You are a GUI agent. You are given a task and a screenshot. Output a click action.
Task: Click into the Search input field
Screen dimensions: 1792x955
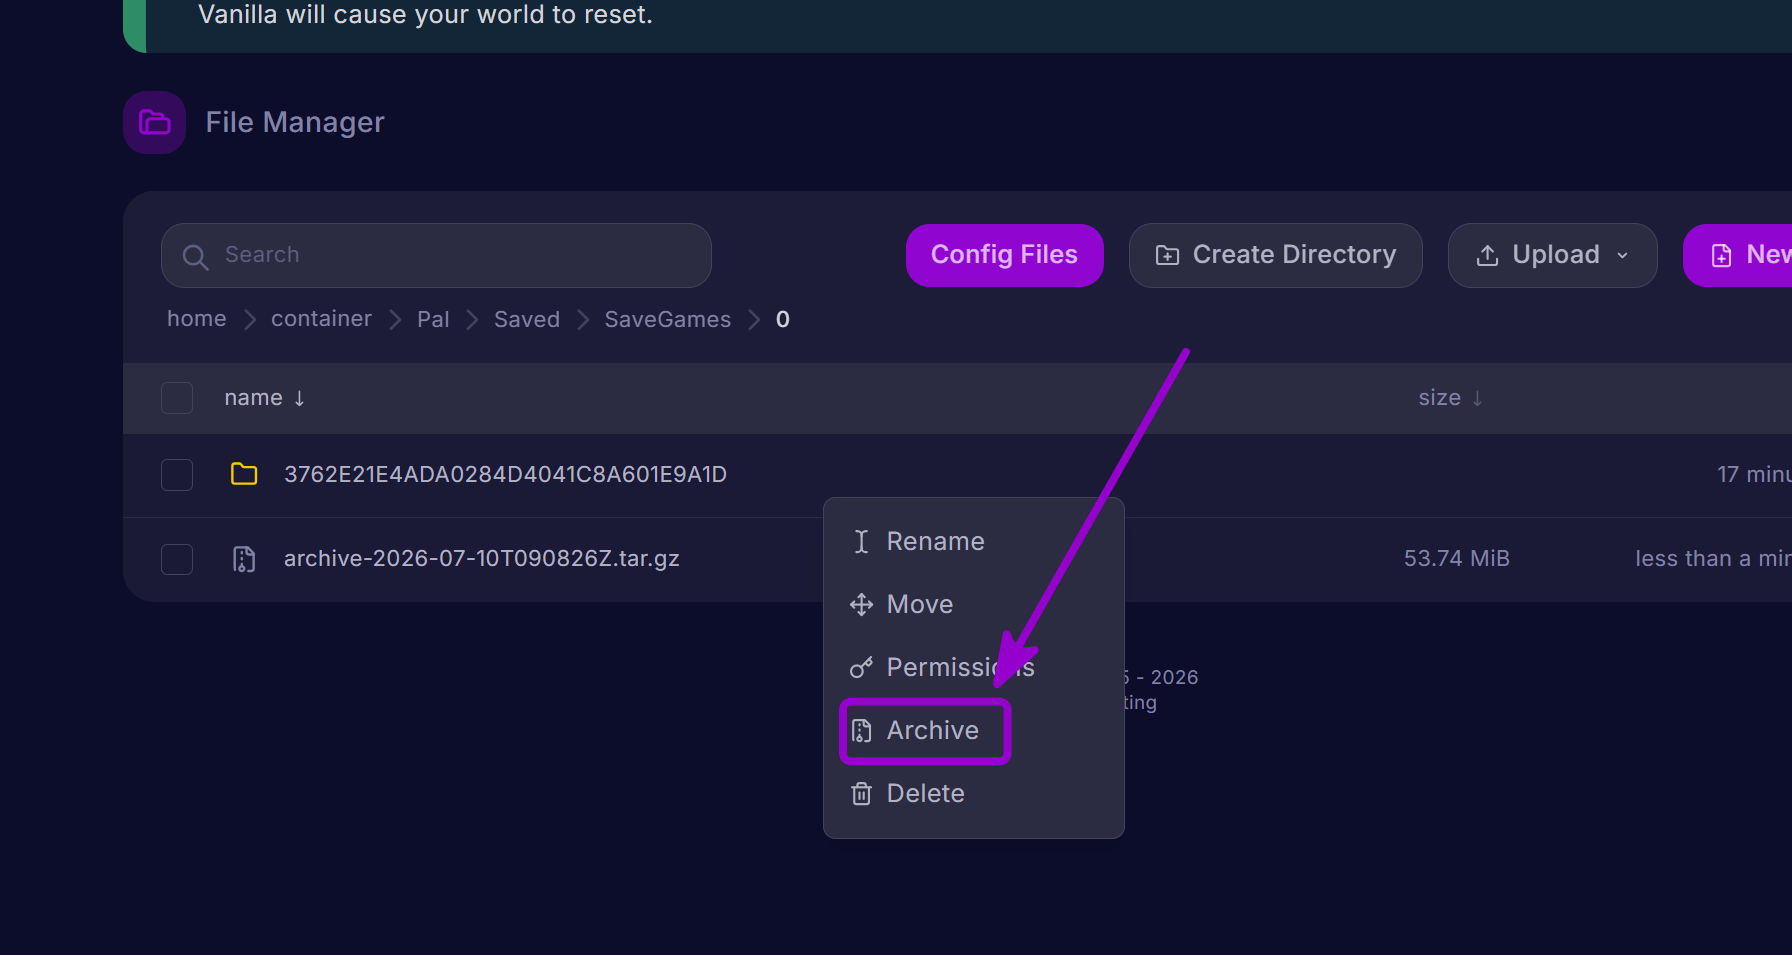coord(436,255)
